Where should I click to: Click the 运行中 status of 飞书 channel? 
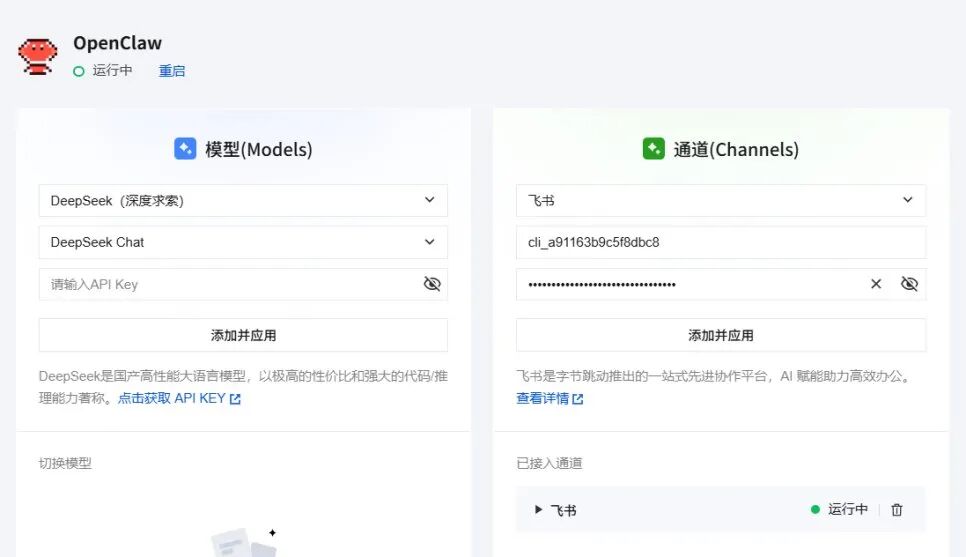pyautogui.click(x=839, y=509)
